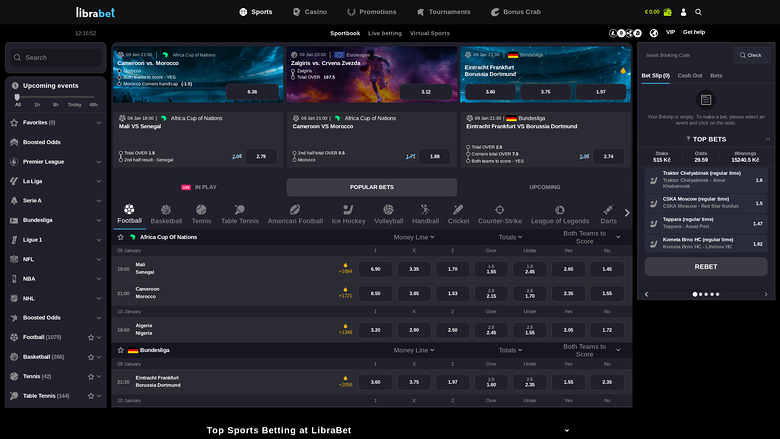This screenshot has height=439, width=780.
Task: Pick odds 6.38 on Cameroon vs. Morocco banner
Action: click(252, 92)
